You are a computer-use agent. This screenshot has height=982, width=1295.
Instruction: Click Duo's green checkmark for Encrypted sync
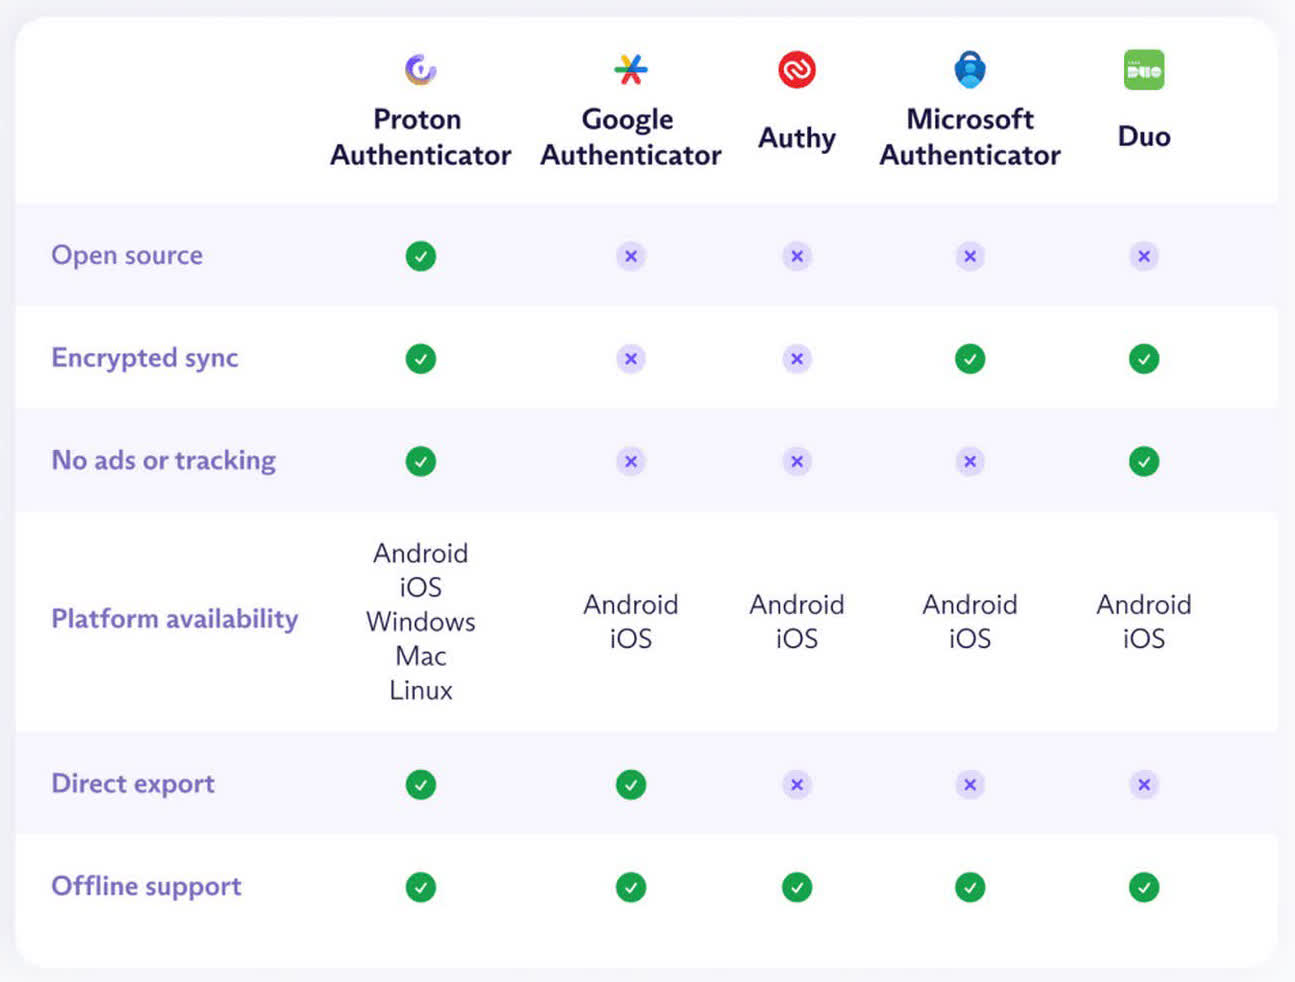pyautogui.click(x=1144, y=358)
